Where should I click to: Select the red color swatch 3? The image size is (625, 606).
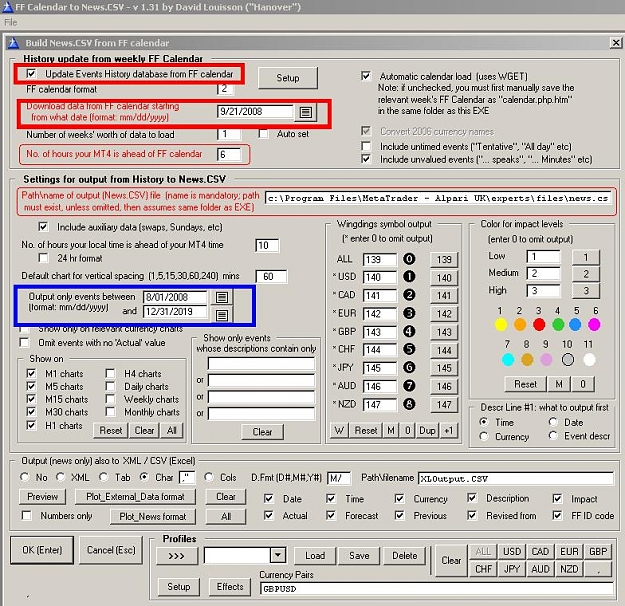pos(539,325)
